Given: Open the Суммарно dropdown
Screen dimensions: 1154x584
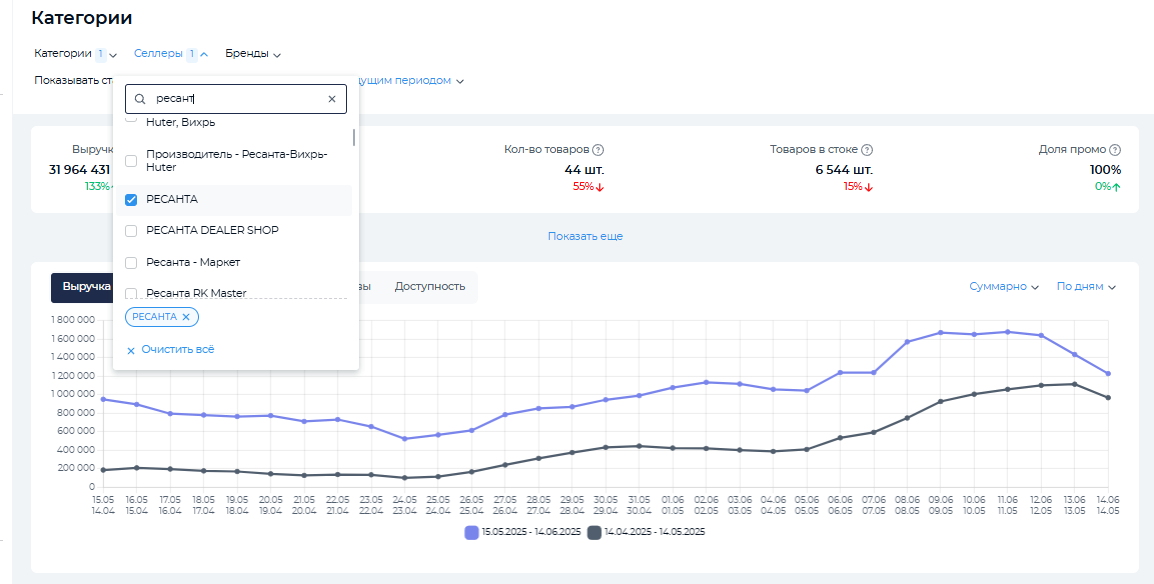Looking at the screenshot, I should [1004, 287].
